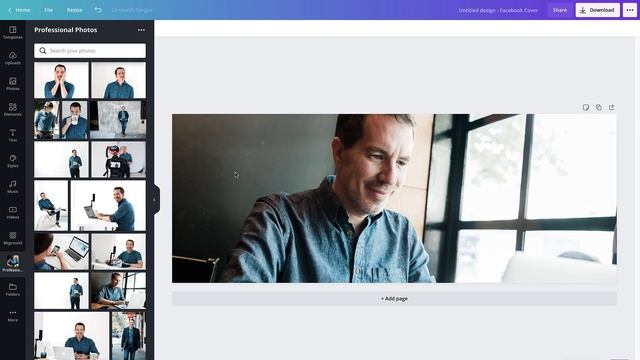Screen dimensions: 640x360
Task: Open the Photos sidebar tab
Action: click(x=13, y=84)
